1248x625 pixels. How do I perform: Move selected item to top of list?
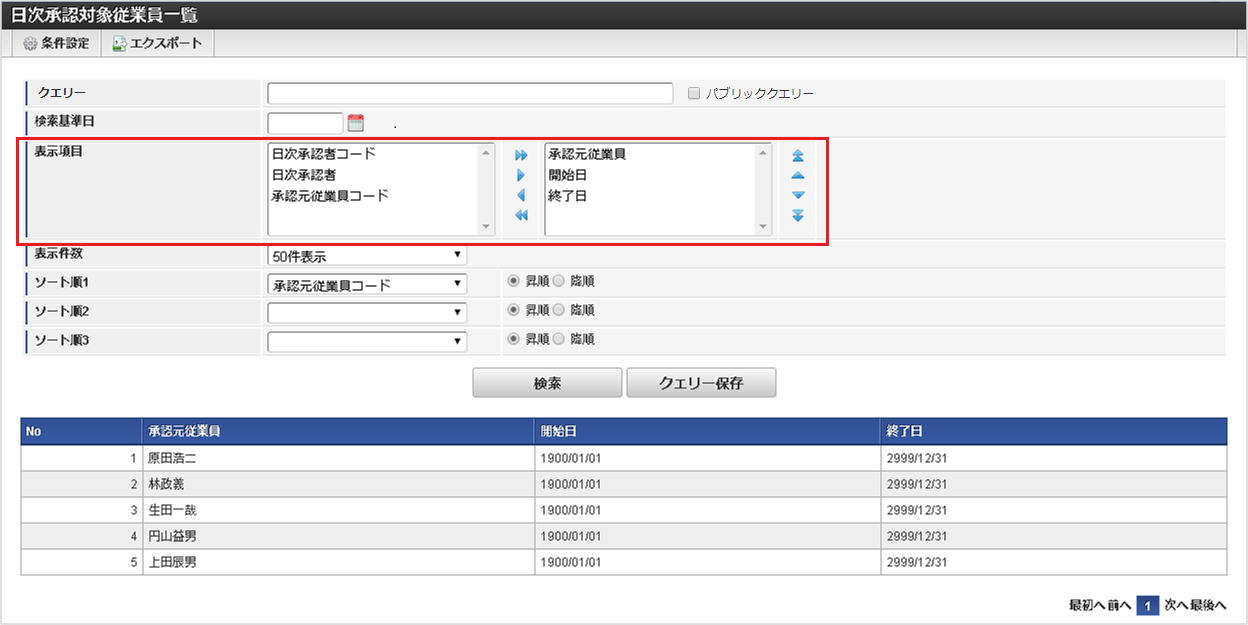click(797, 156)
